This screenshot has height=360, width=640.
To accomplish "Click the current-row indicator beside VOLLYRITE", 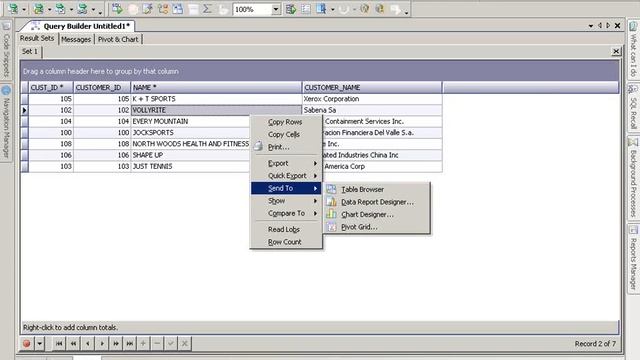I will coord(24,110).
